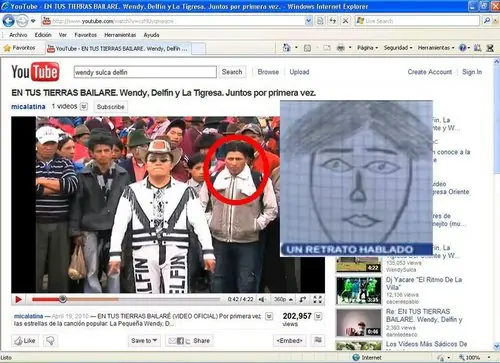
Task: Expand the 1 videos dropdown arrow
Action: click(84, 107)
